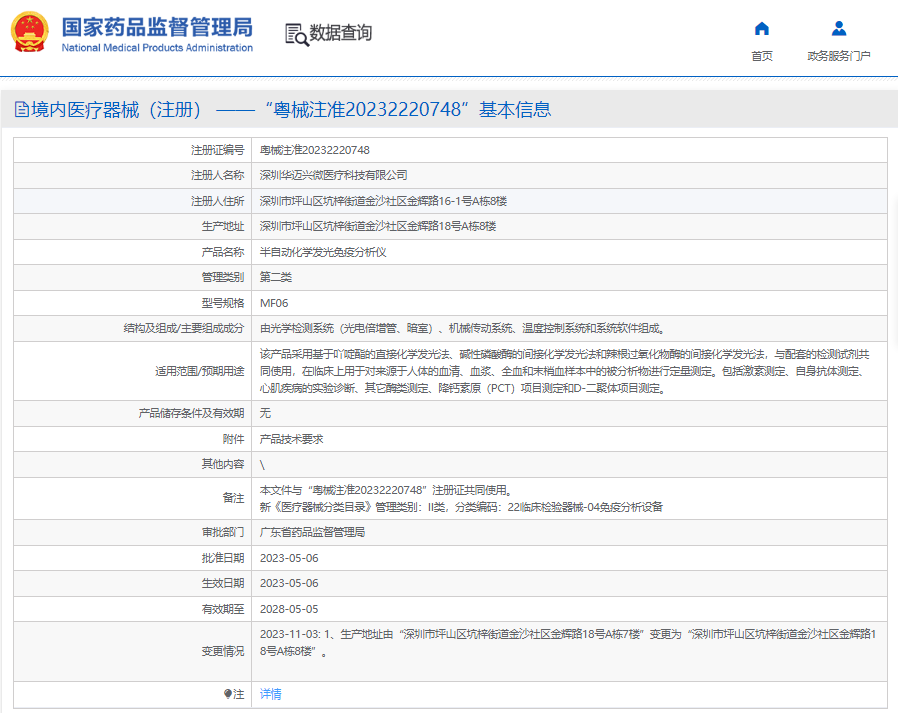Click expiry date 2028-05-05
The width and height of the screenshot is (898, 713).
289,609
